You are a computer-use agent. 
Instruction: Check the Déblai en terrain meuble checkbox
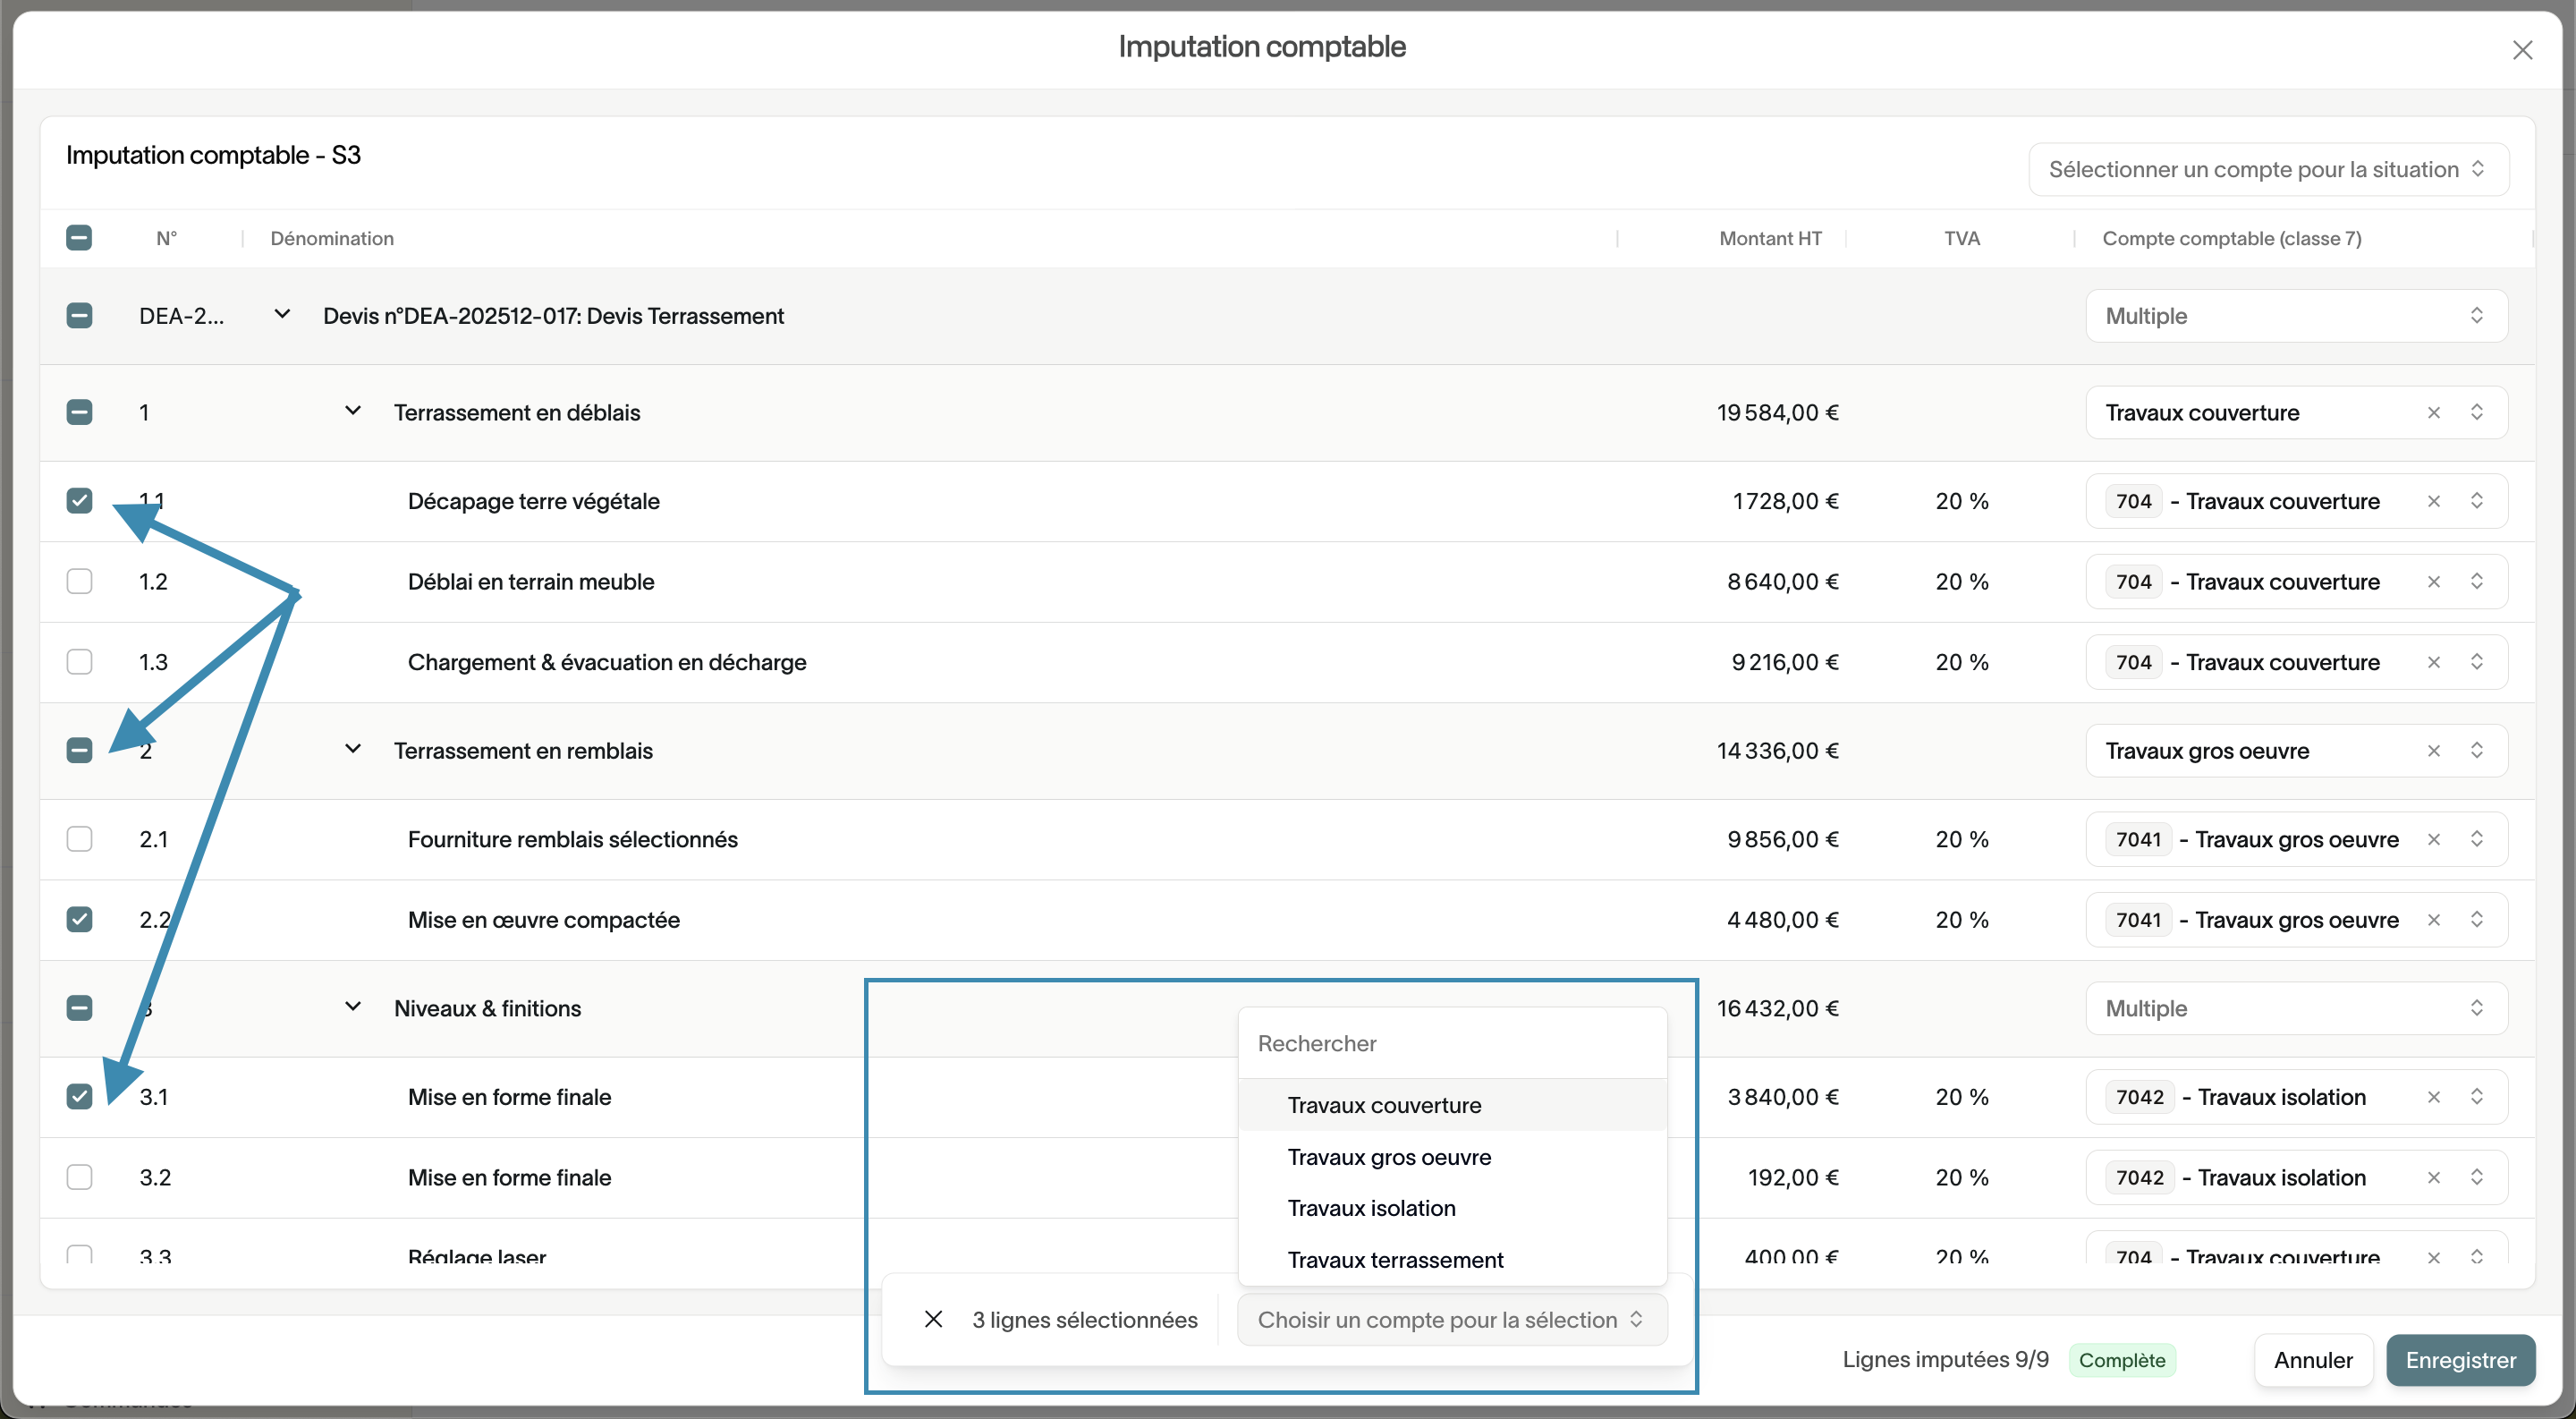tap(79, 581)
